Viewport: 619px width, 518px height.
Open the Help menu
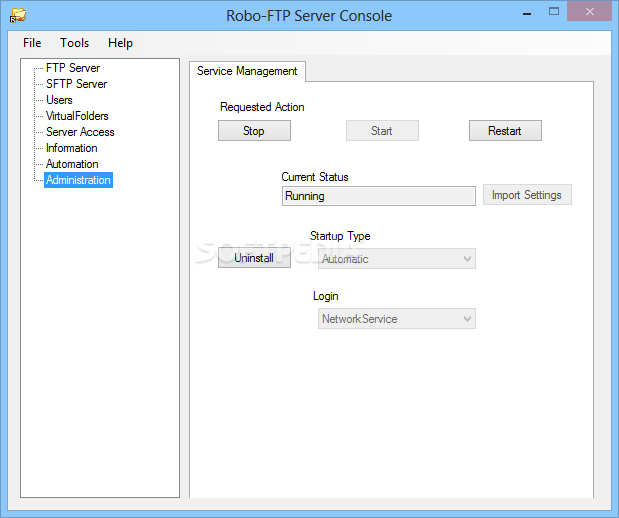(x=120, y=43)
